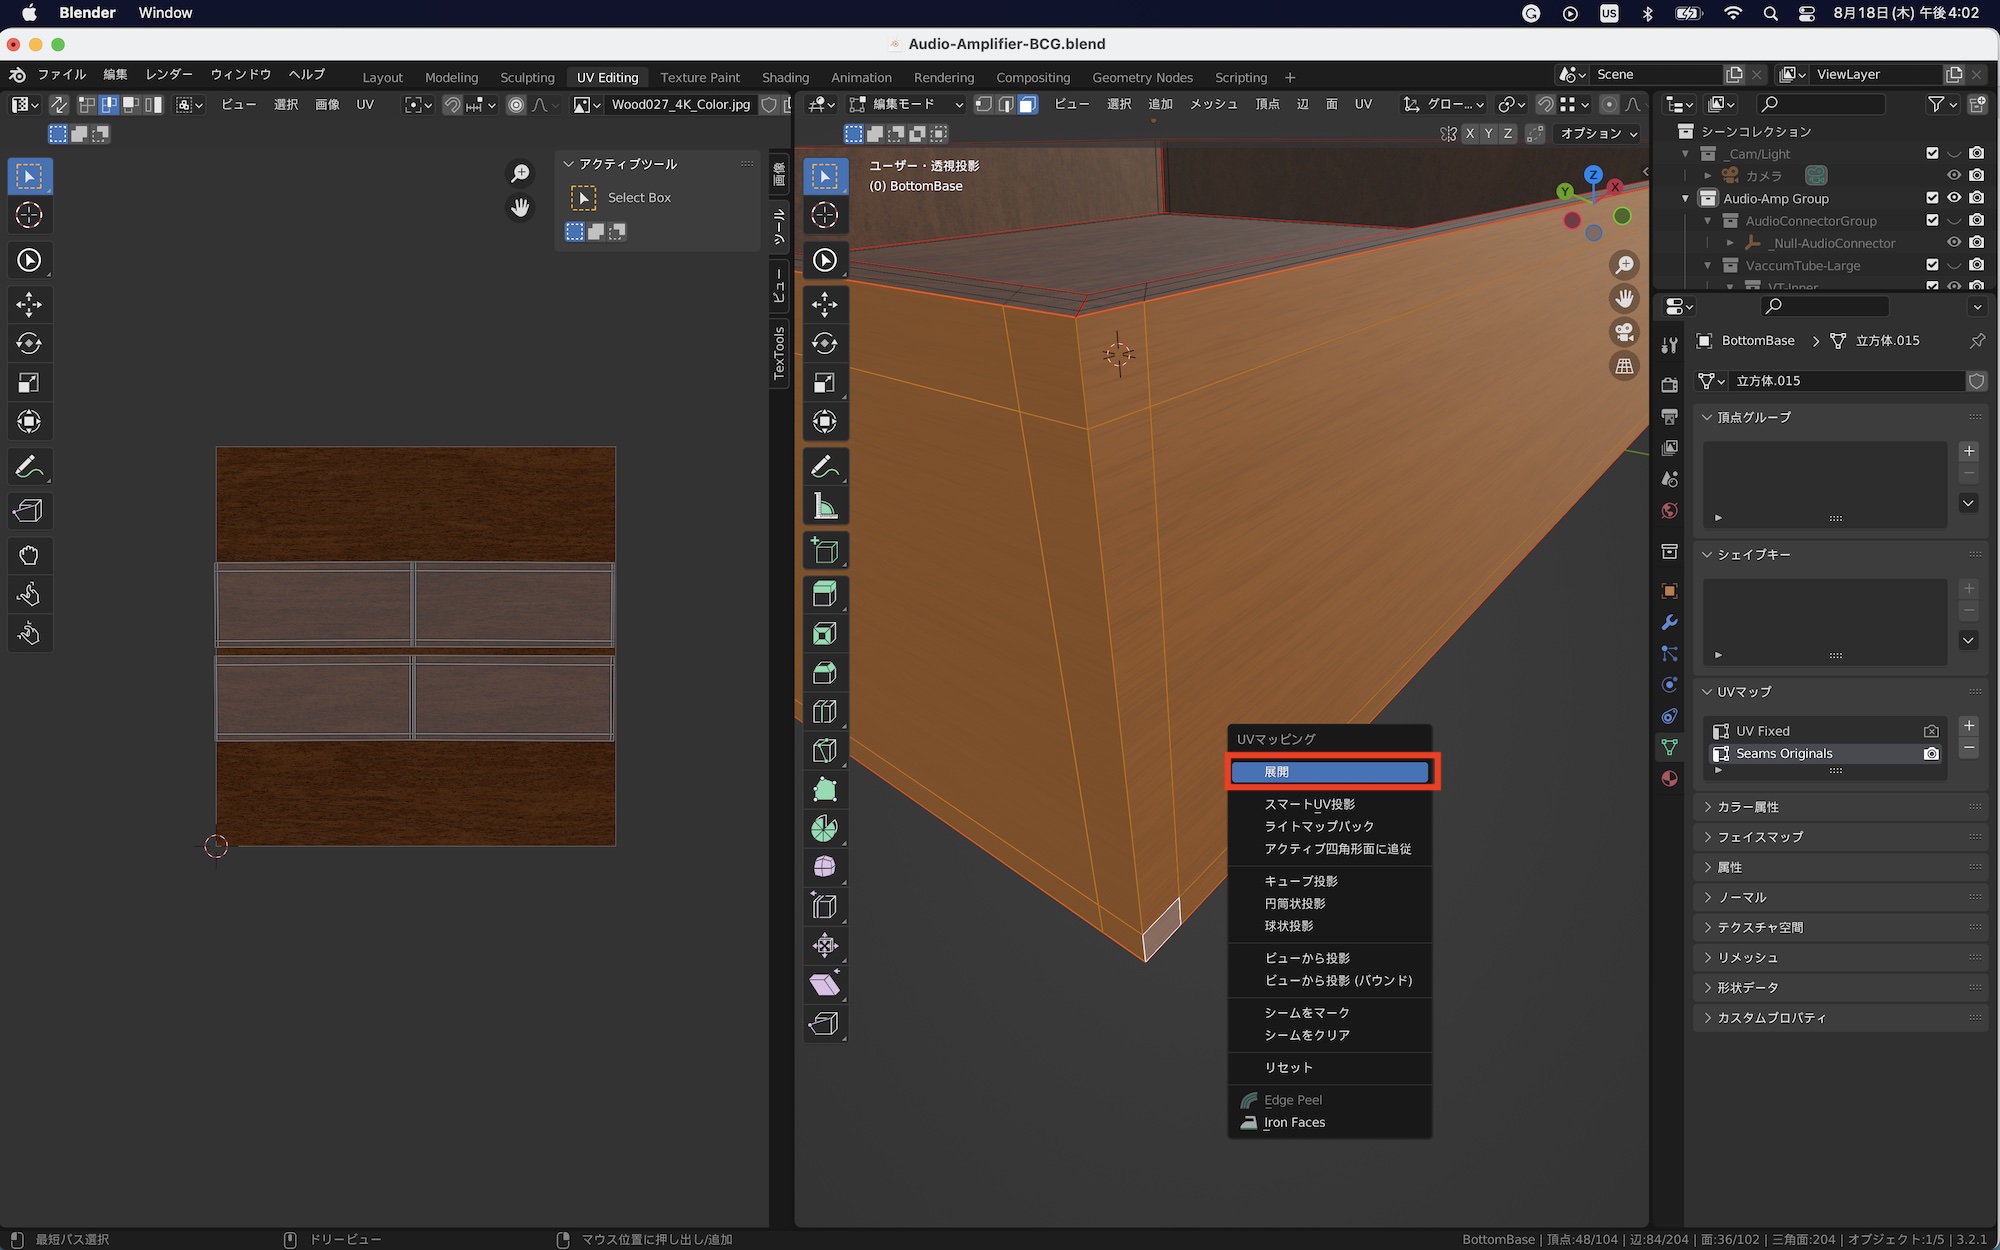Choose スマートUV投影 from UV mapping menu

(x=1309, y=804)
